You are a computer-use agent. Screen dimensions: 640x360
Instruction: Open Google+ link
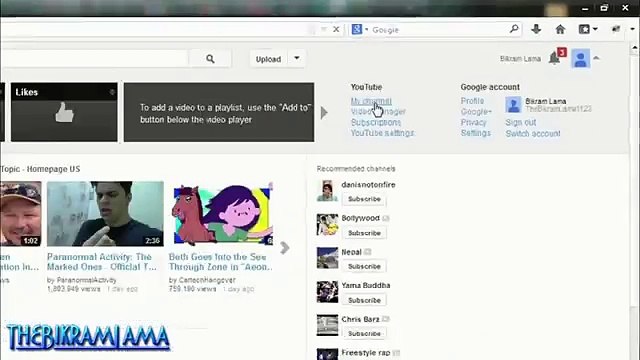point(476,111)
